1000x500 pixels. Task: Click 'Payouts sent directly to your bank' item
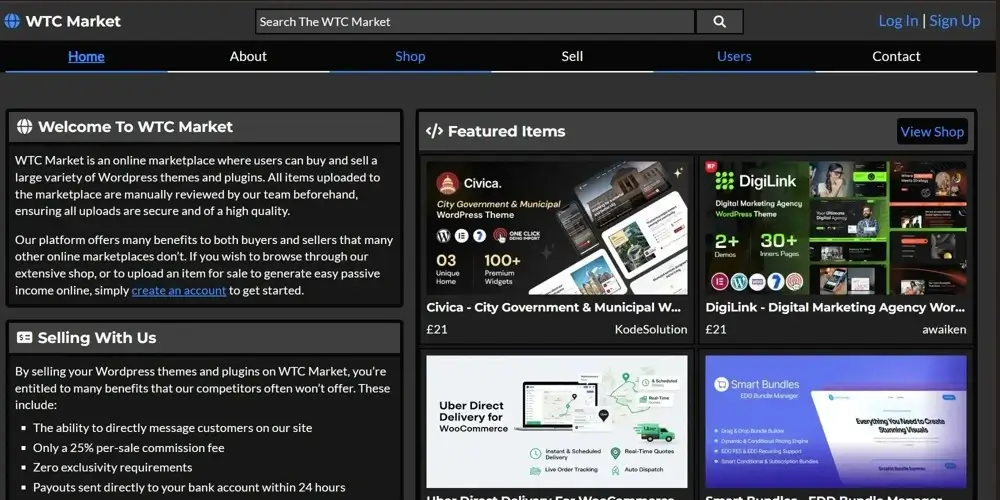(x=189, y=488)
